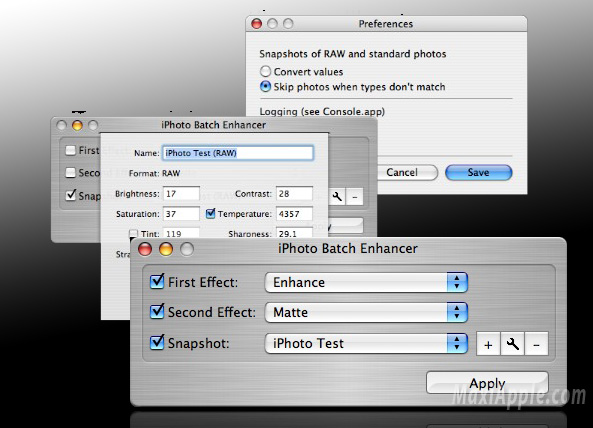The image size is (593, 428).
Task: Add a snapshot with the plus button
Action: click(488, 344)
